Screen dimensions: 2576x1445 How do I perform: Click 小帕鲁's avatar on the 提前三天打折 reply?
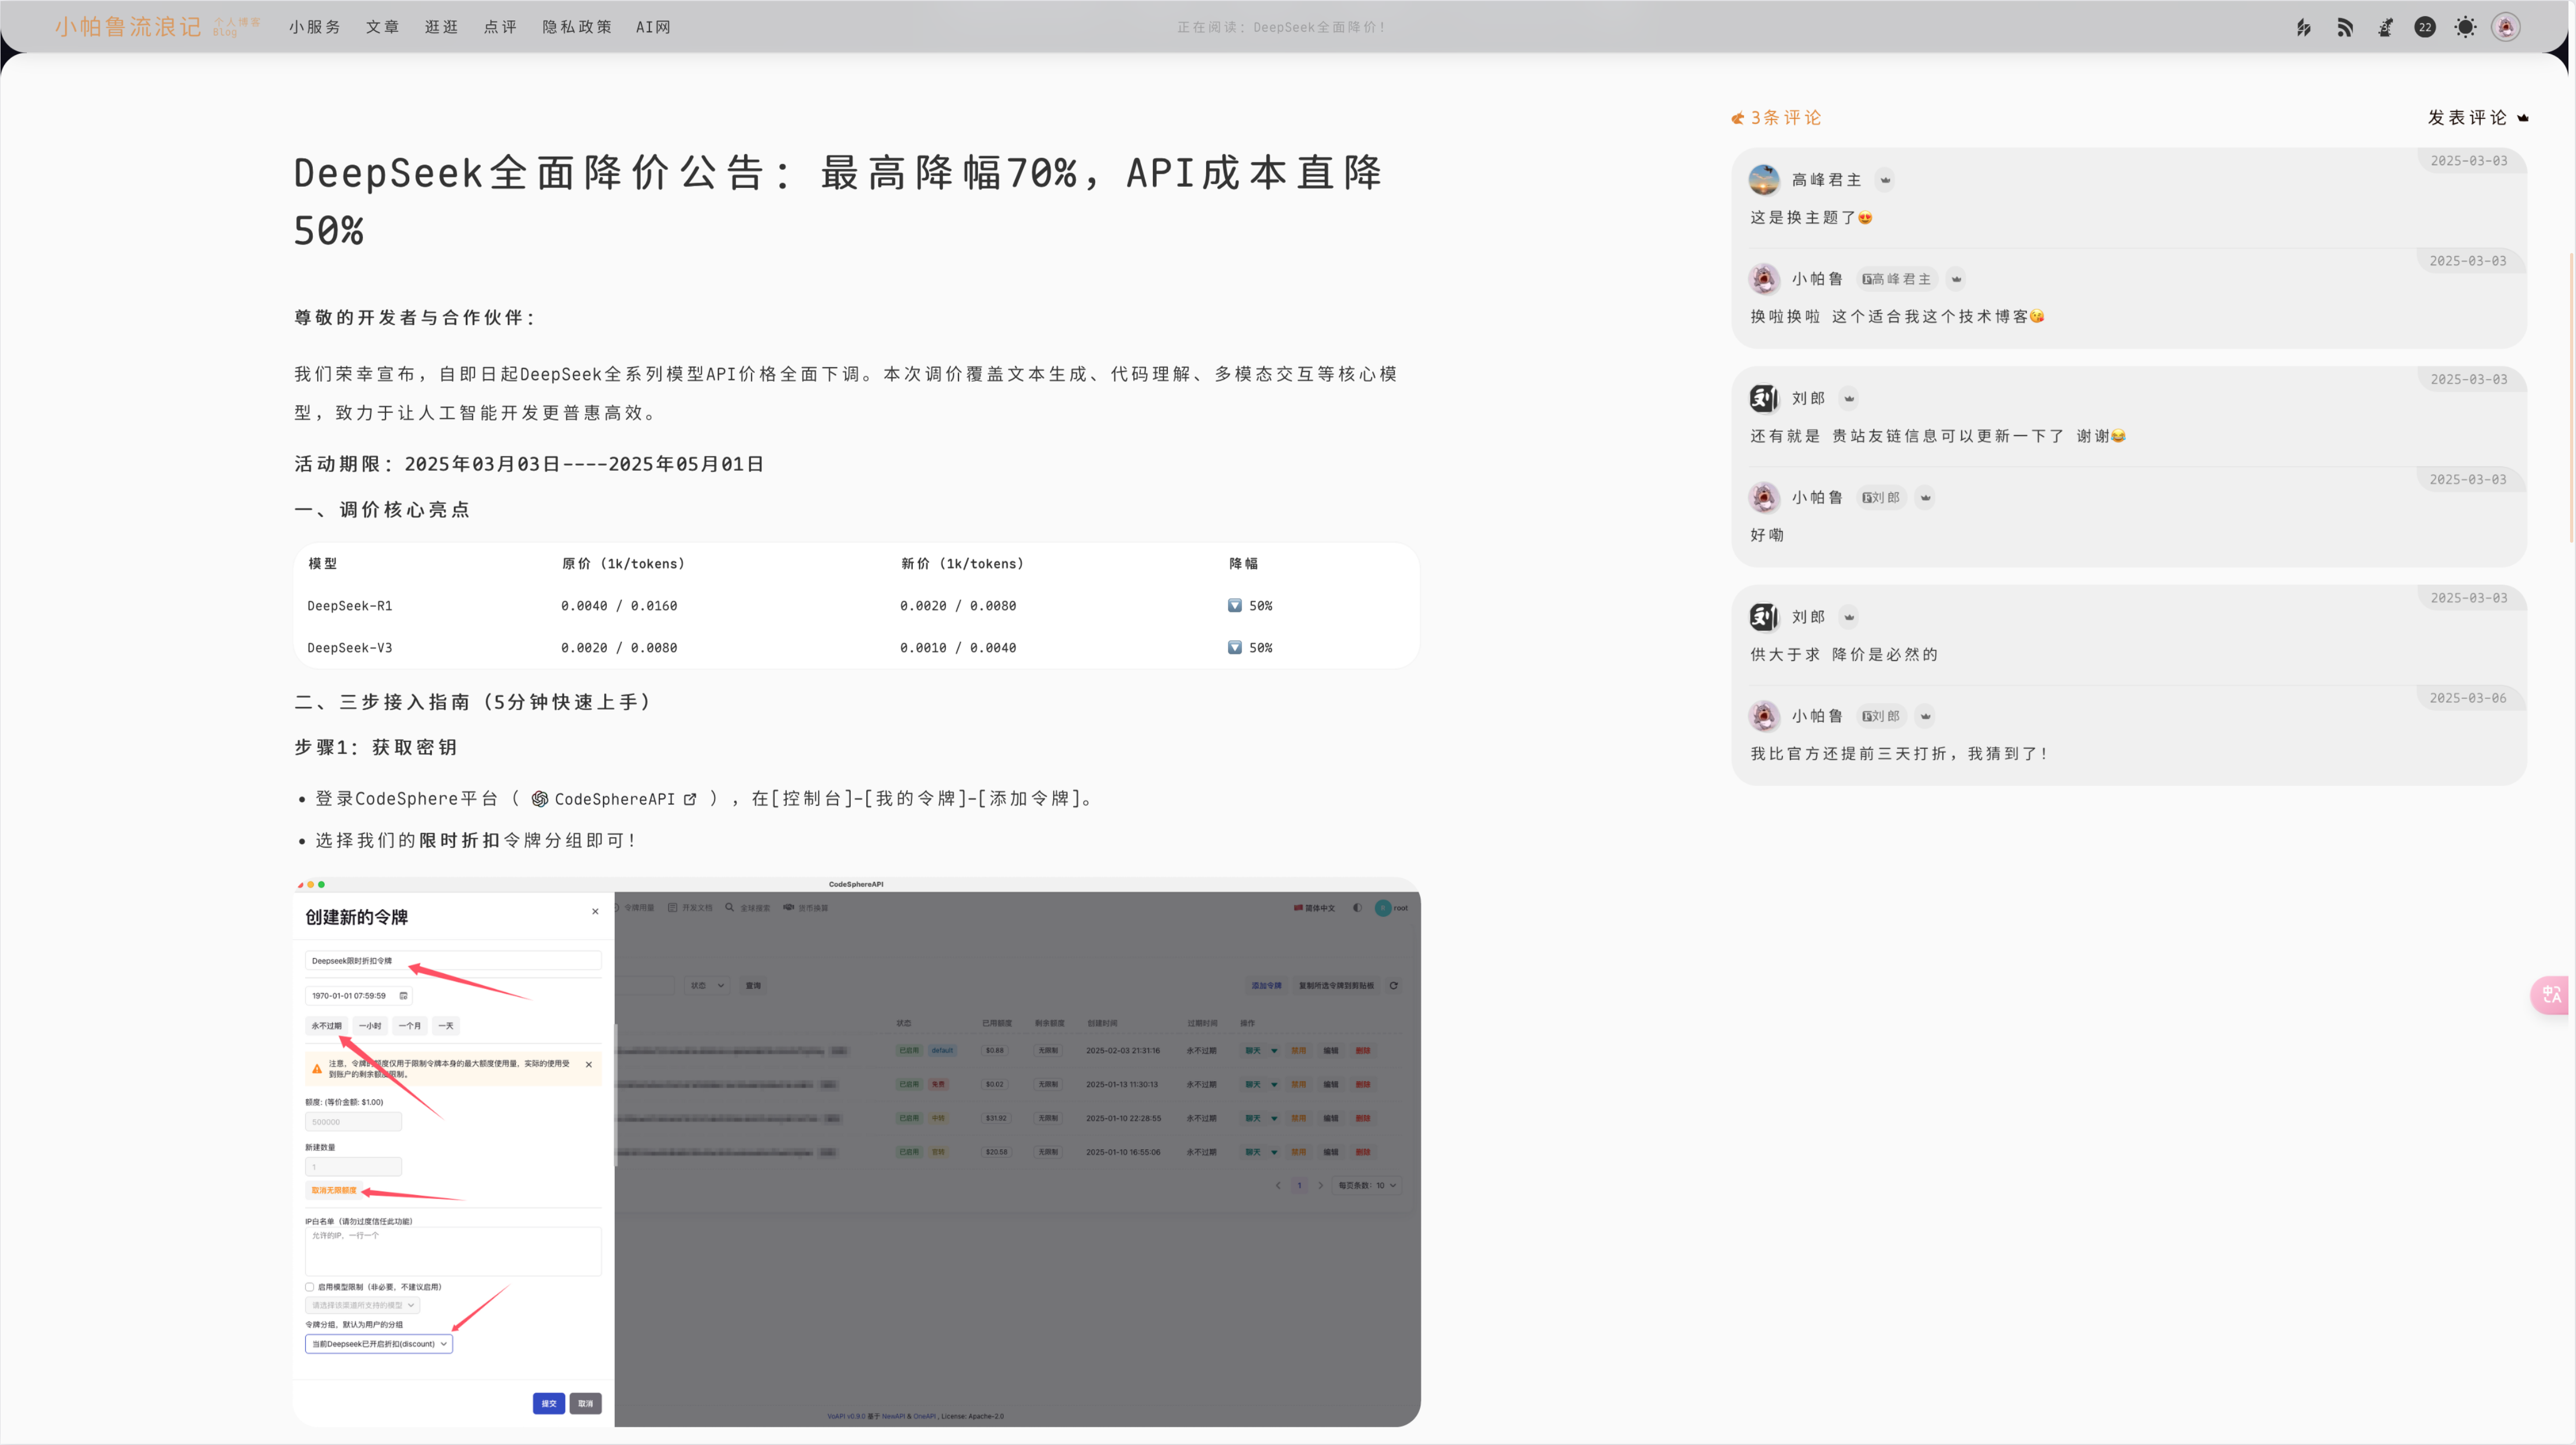pos(1764,716)
